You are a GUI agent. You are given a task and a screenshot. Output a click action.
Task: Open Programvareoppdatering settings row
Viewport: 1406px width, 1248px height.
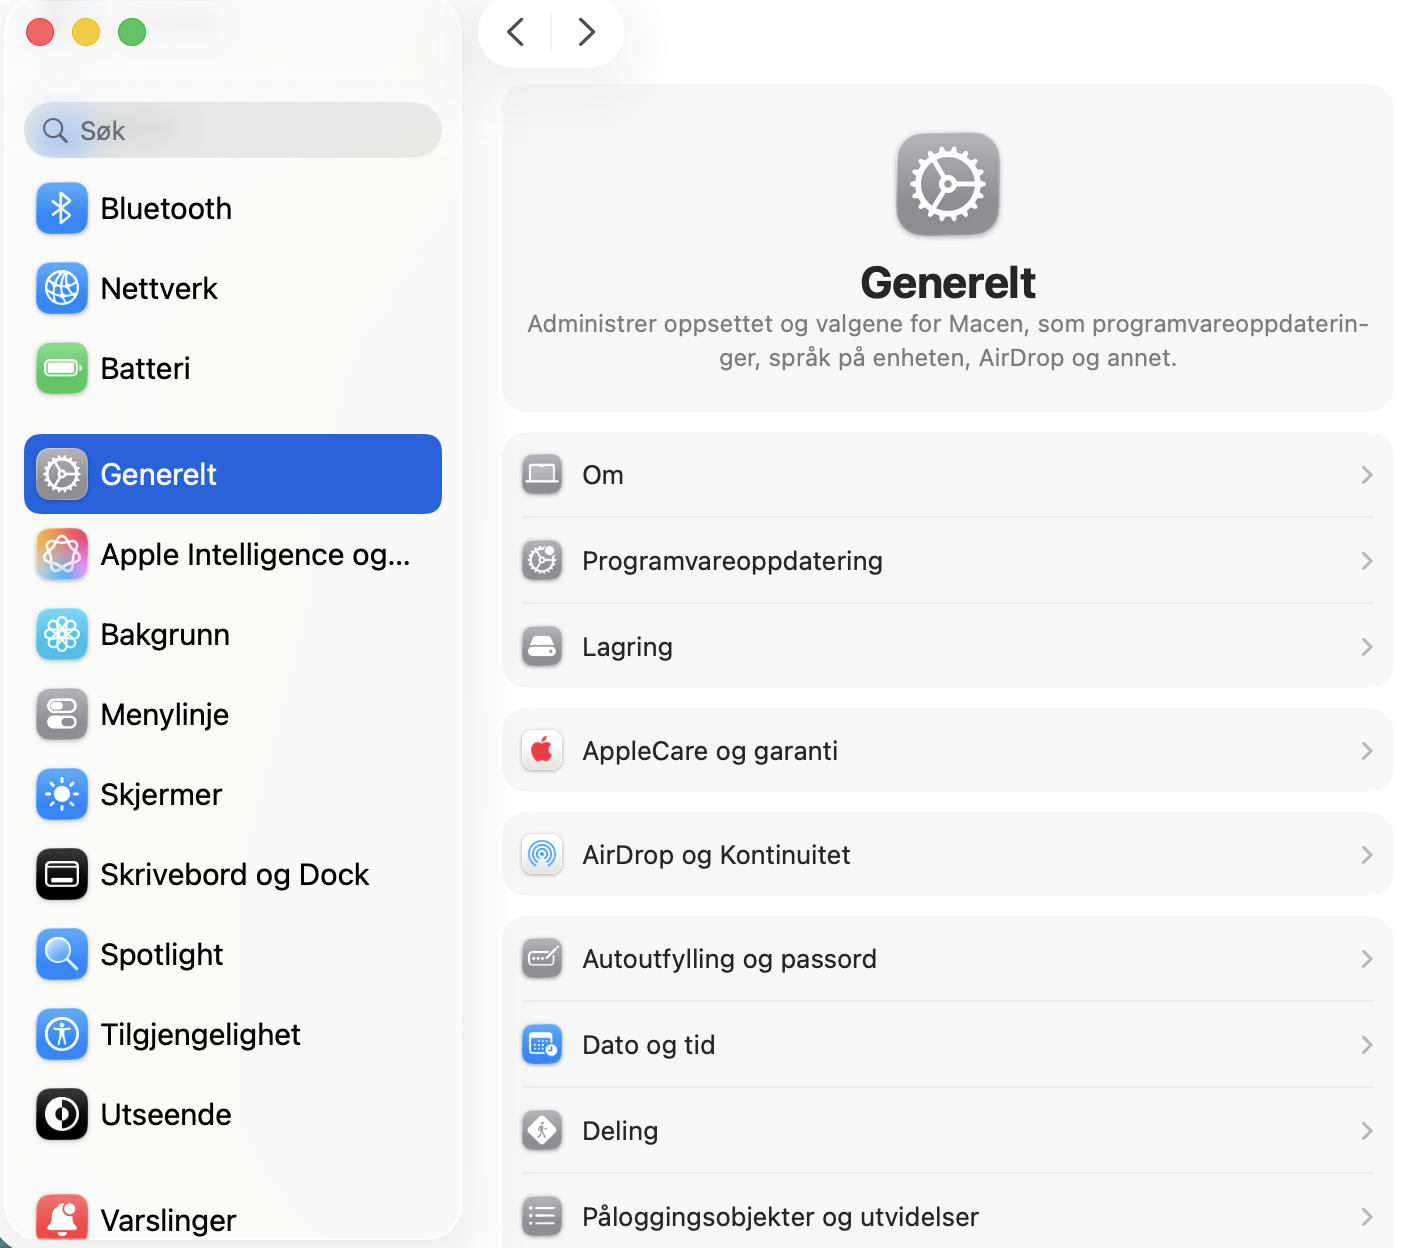tap(948, 561)
